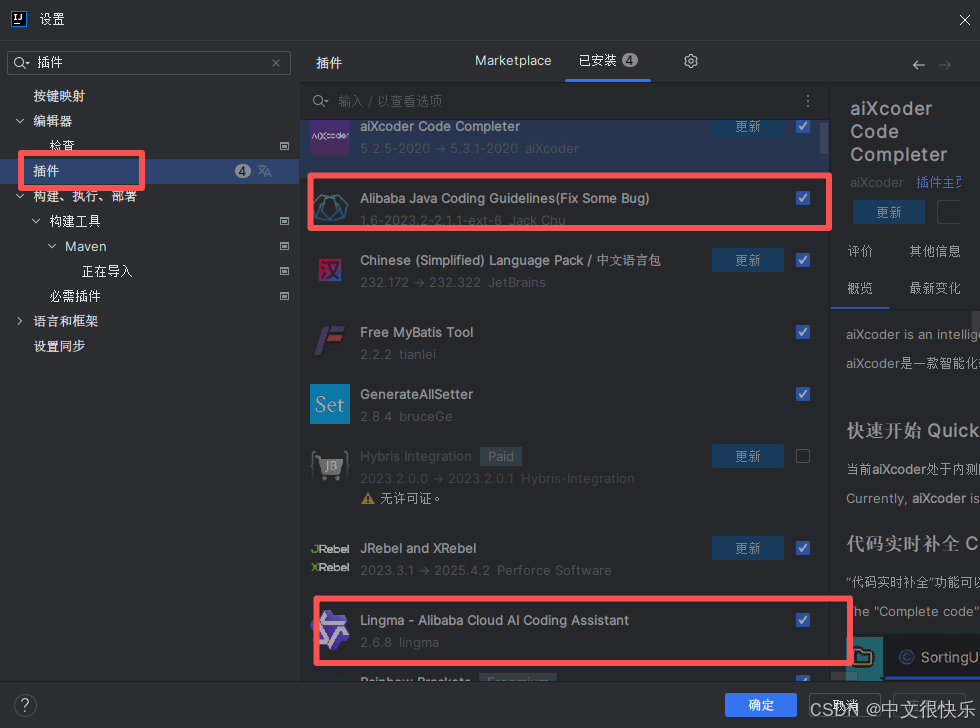Click the GenerateAllSetter Set icon
980x728 pixels.
pos(330,404)
